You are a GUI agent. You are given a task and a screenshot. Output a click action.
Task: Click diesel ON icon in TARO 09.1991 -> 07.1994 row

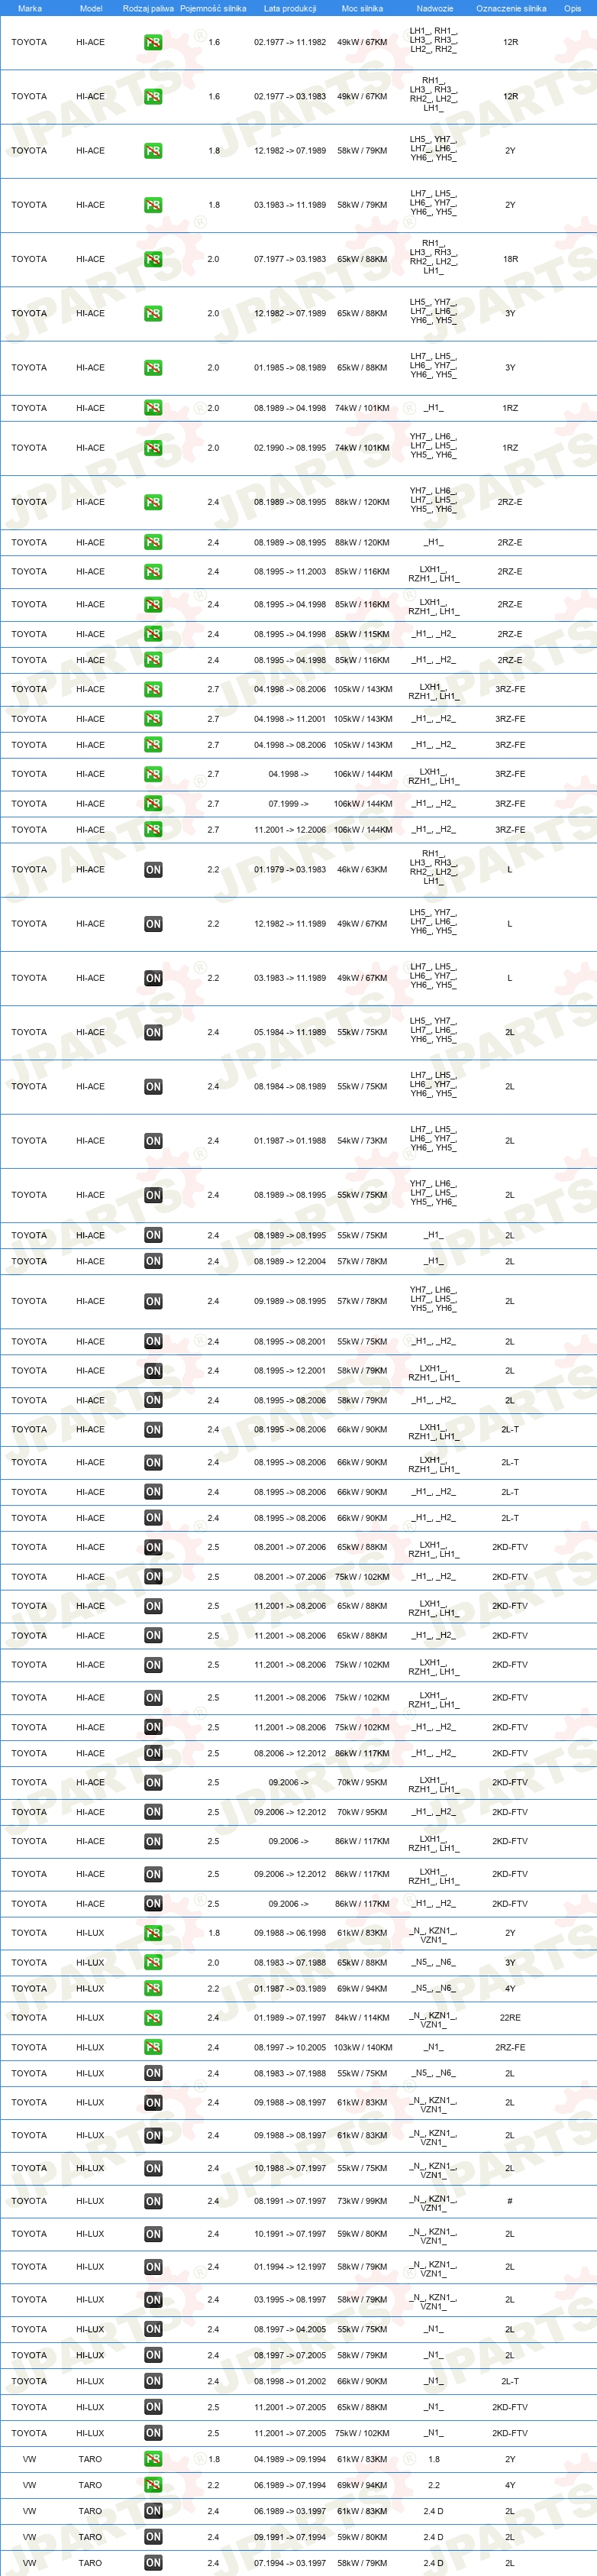[x=153, y=2537]
